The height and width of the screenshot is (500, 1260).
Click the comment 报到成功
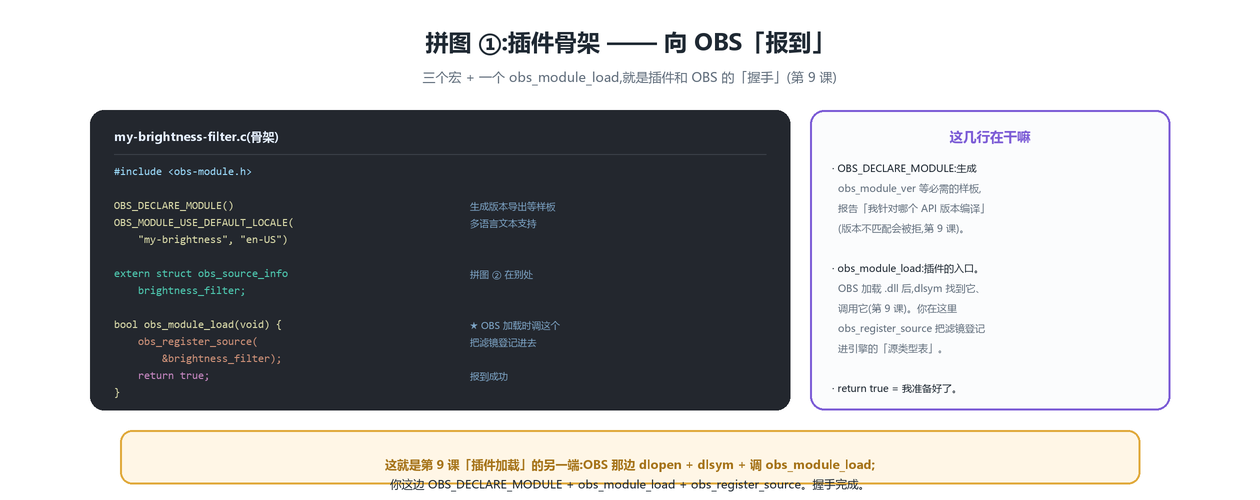click(x=489, y=377)
